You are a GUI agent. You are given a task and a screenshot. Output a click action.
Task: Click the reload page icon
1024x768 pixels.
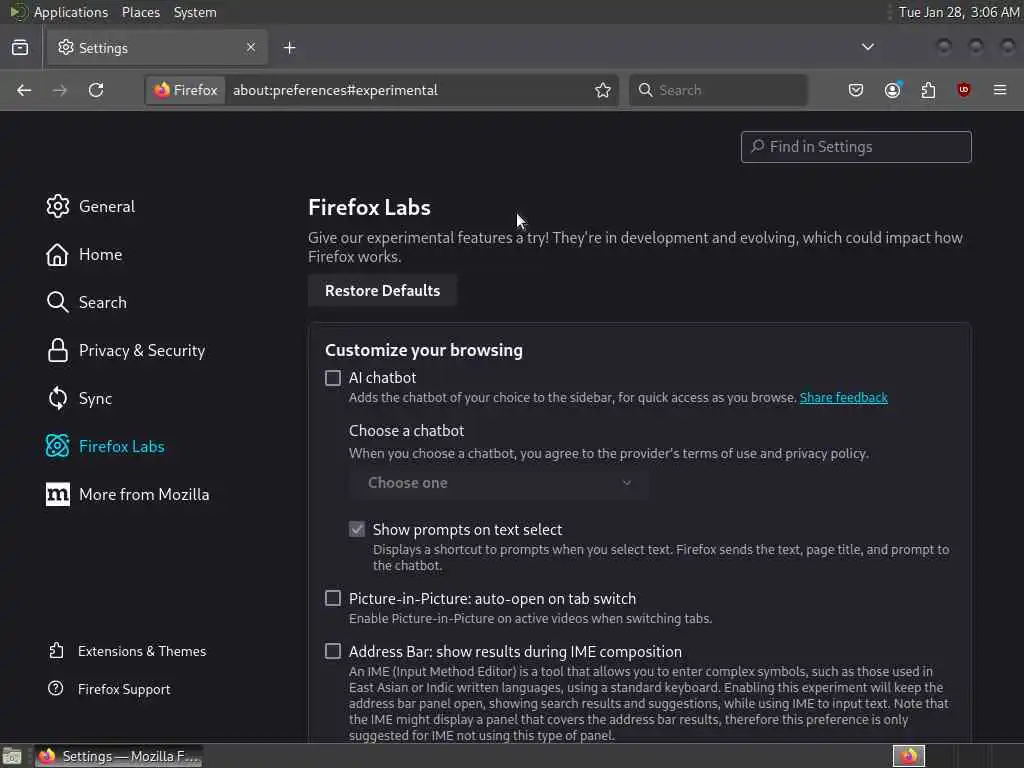[x=96, y=90]
